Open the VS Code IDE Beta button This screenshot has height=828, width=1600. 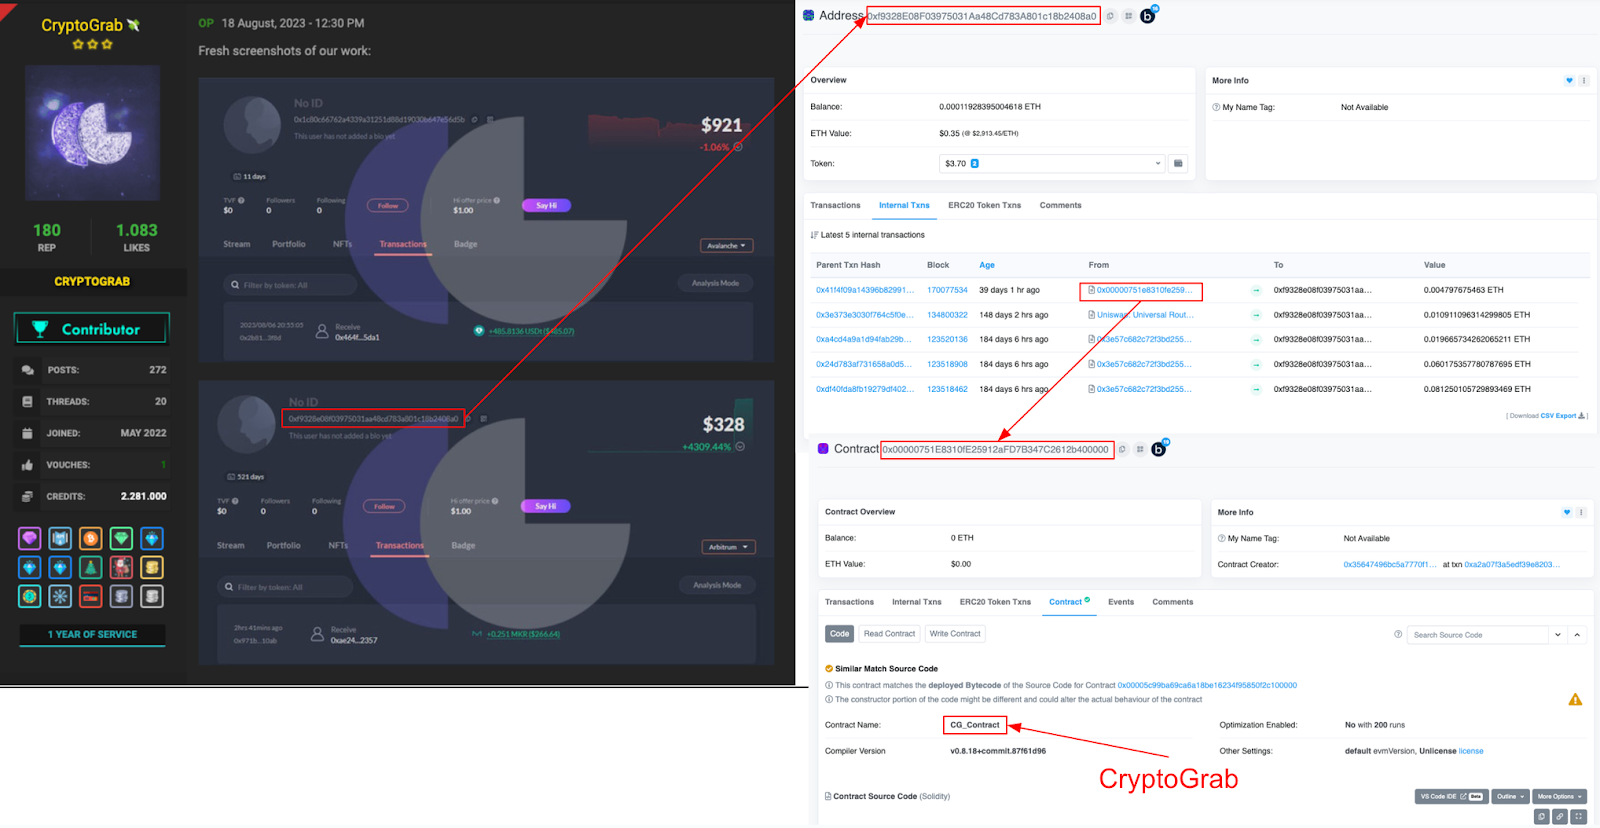[1452, 797]
